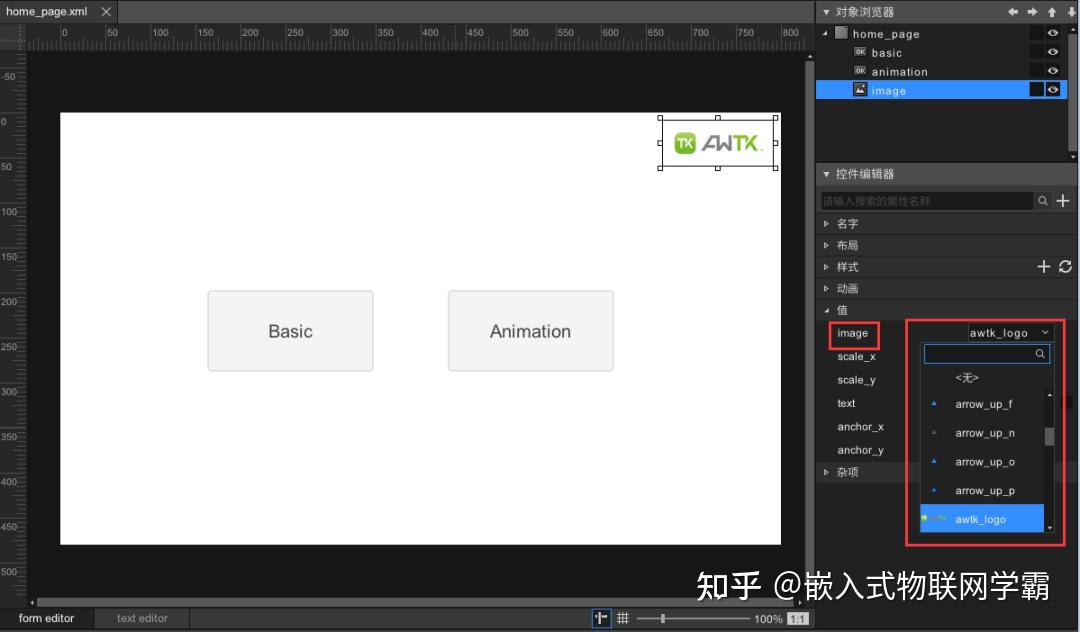Collapse the home_page tree node
Screen dimensions: 1080x632
pyautogui.click(x=826, y=33)
